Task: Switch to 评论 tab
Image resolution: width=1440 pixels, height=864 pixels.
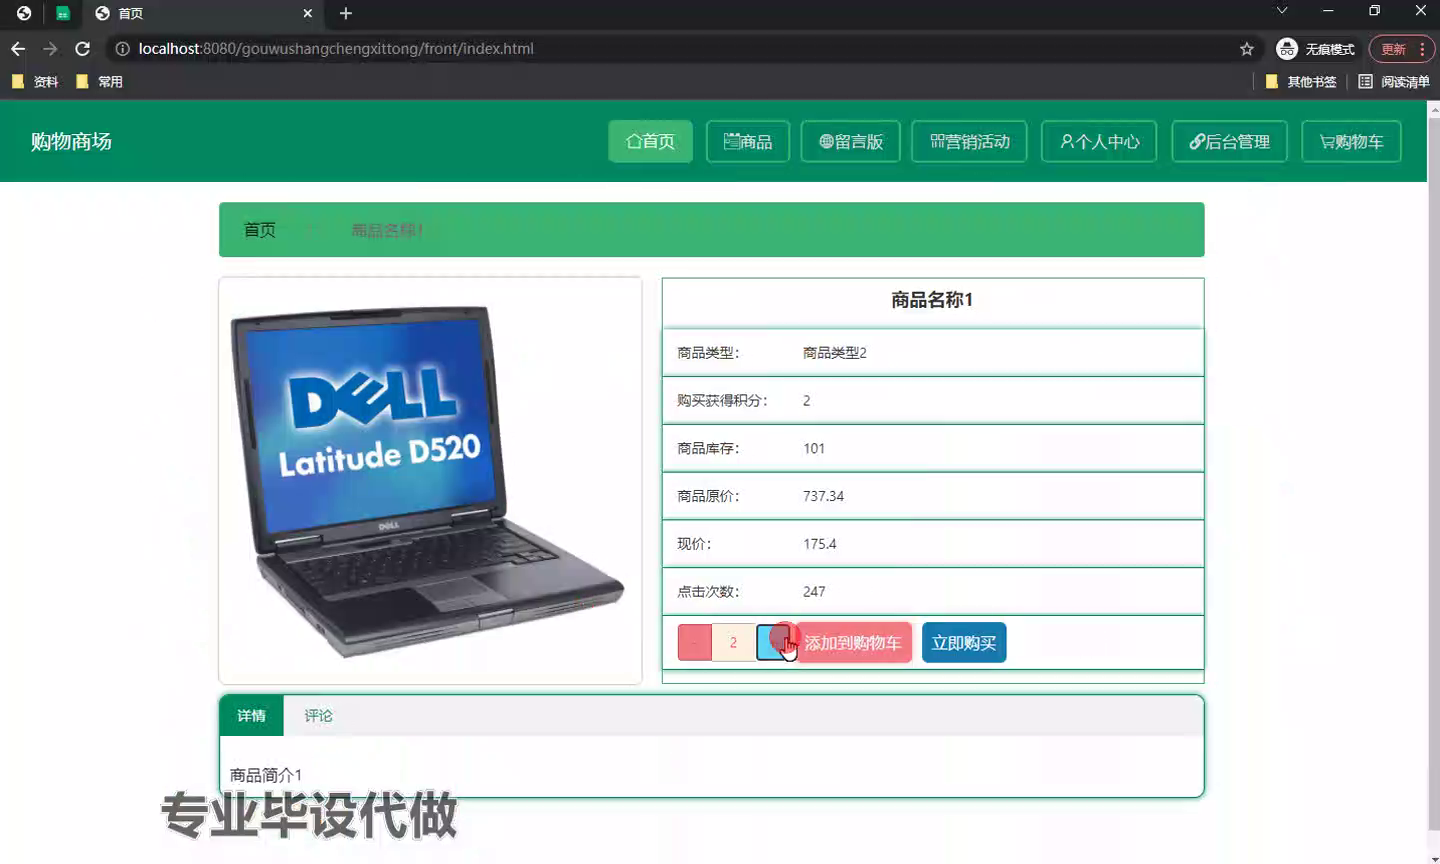Action: tap(319, 716)
